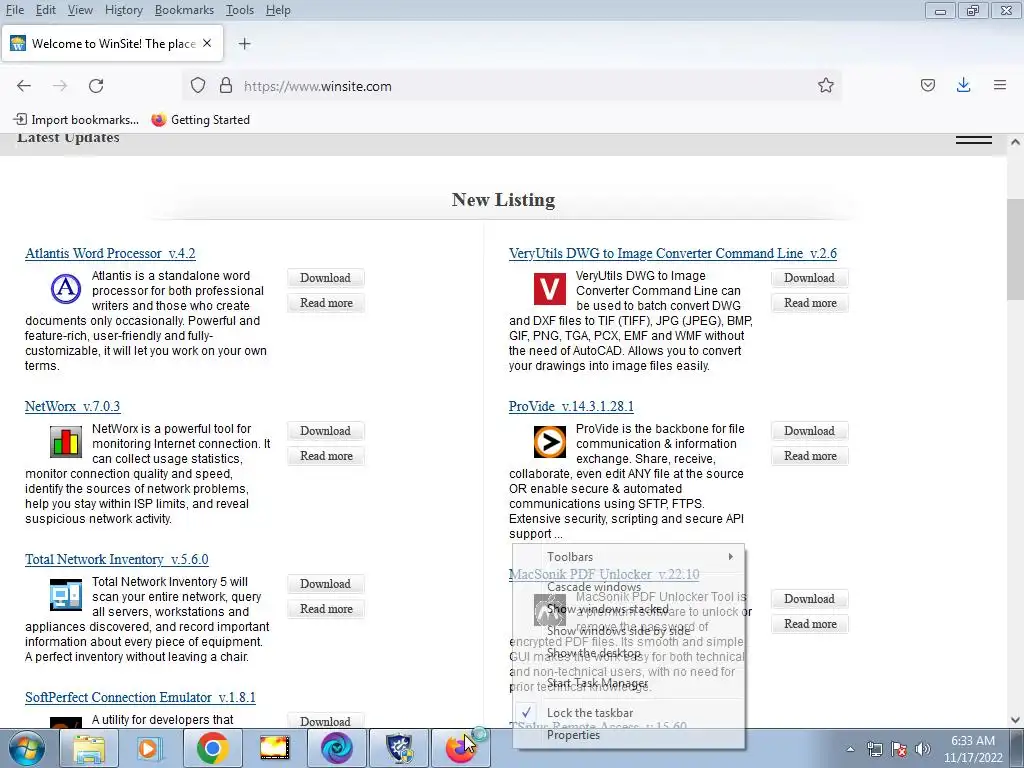Download Atlantis Word Processor
Image resolution: width=1024 pixels, height=768 pixels.
coord(325,278)
